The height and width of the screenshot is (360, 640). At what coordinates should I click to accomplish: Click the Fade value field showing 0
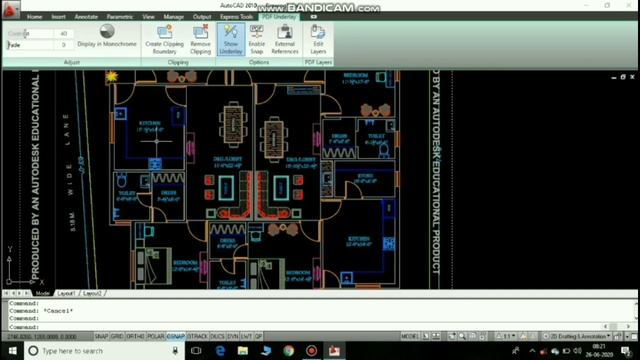[x=64, y=45]
